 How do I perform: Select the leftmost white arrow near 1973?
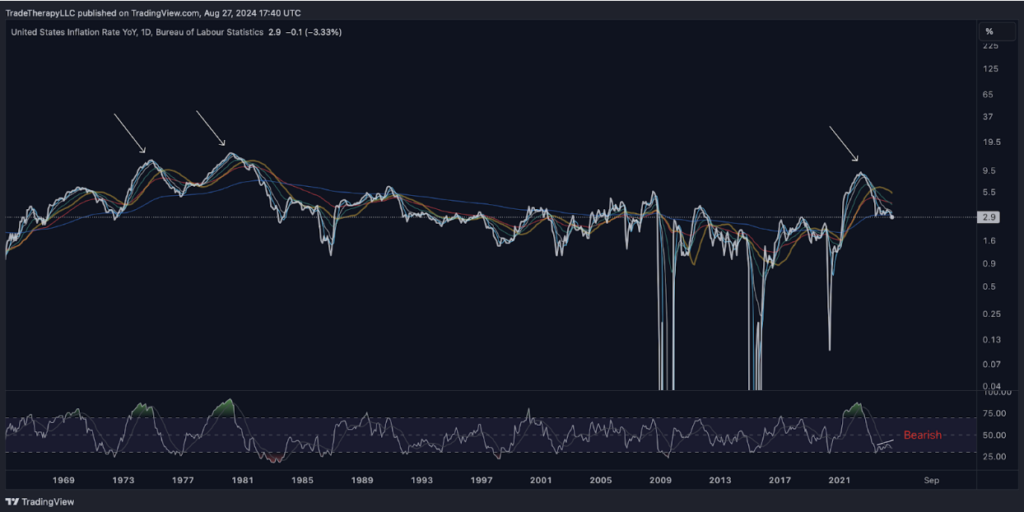coord(130,133)
